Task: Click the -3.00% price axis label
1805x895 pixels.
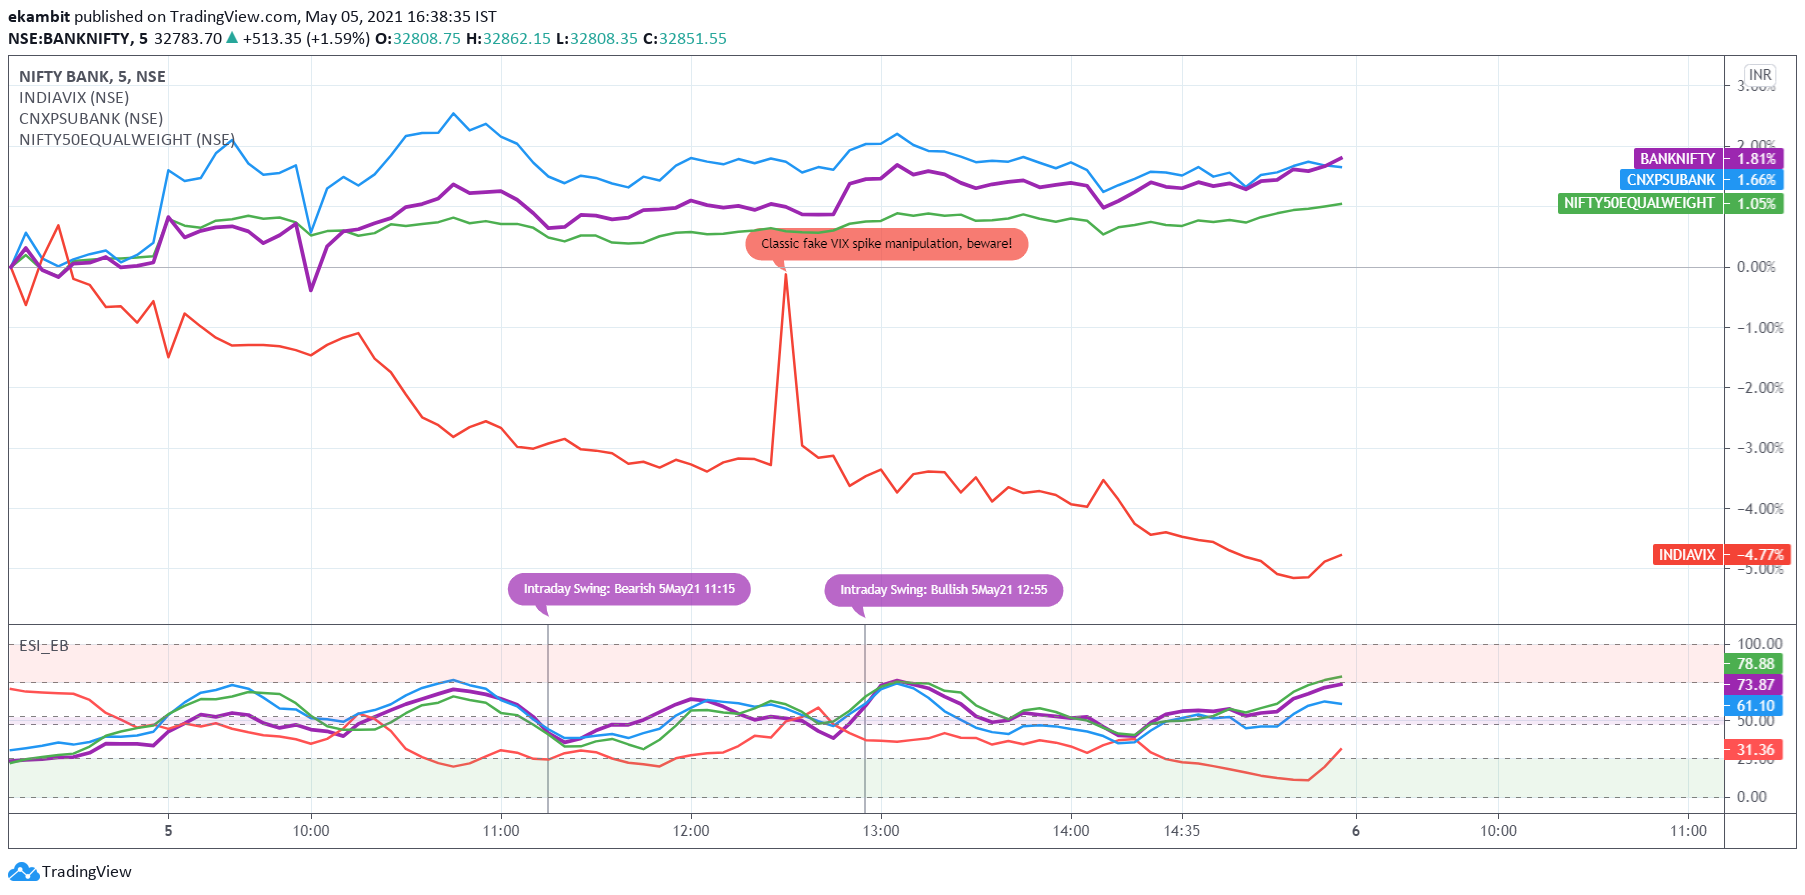Action: [1760, 448]
